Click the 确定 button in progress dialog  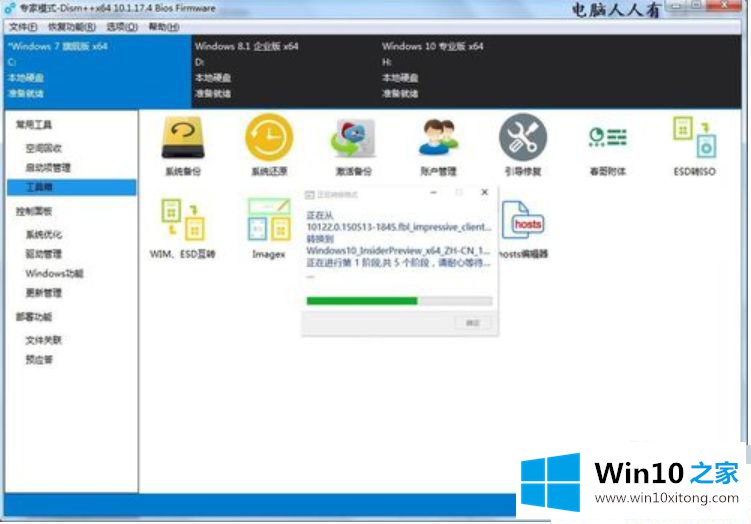472,323
